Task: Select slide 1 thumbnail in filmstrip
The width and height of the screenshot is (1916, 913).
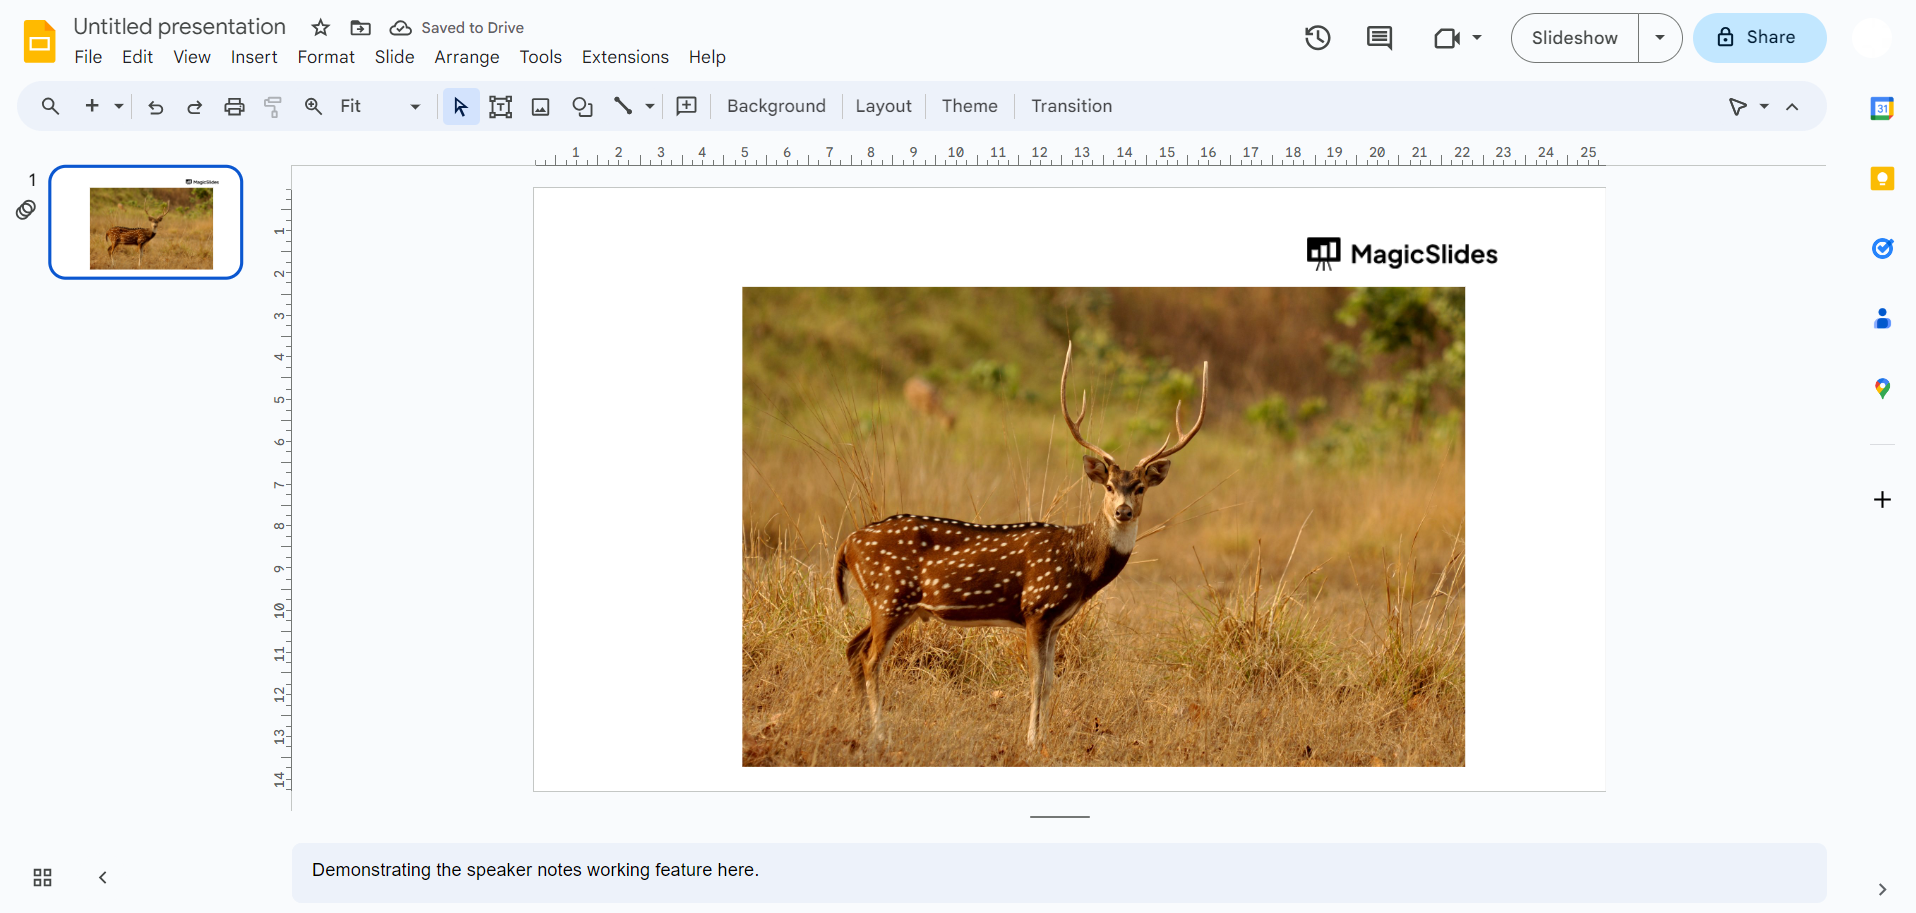Action: (146, 222)
